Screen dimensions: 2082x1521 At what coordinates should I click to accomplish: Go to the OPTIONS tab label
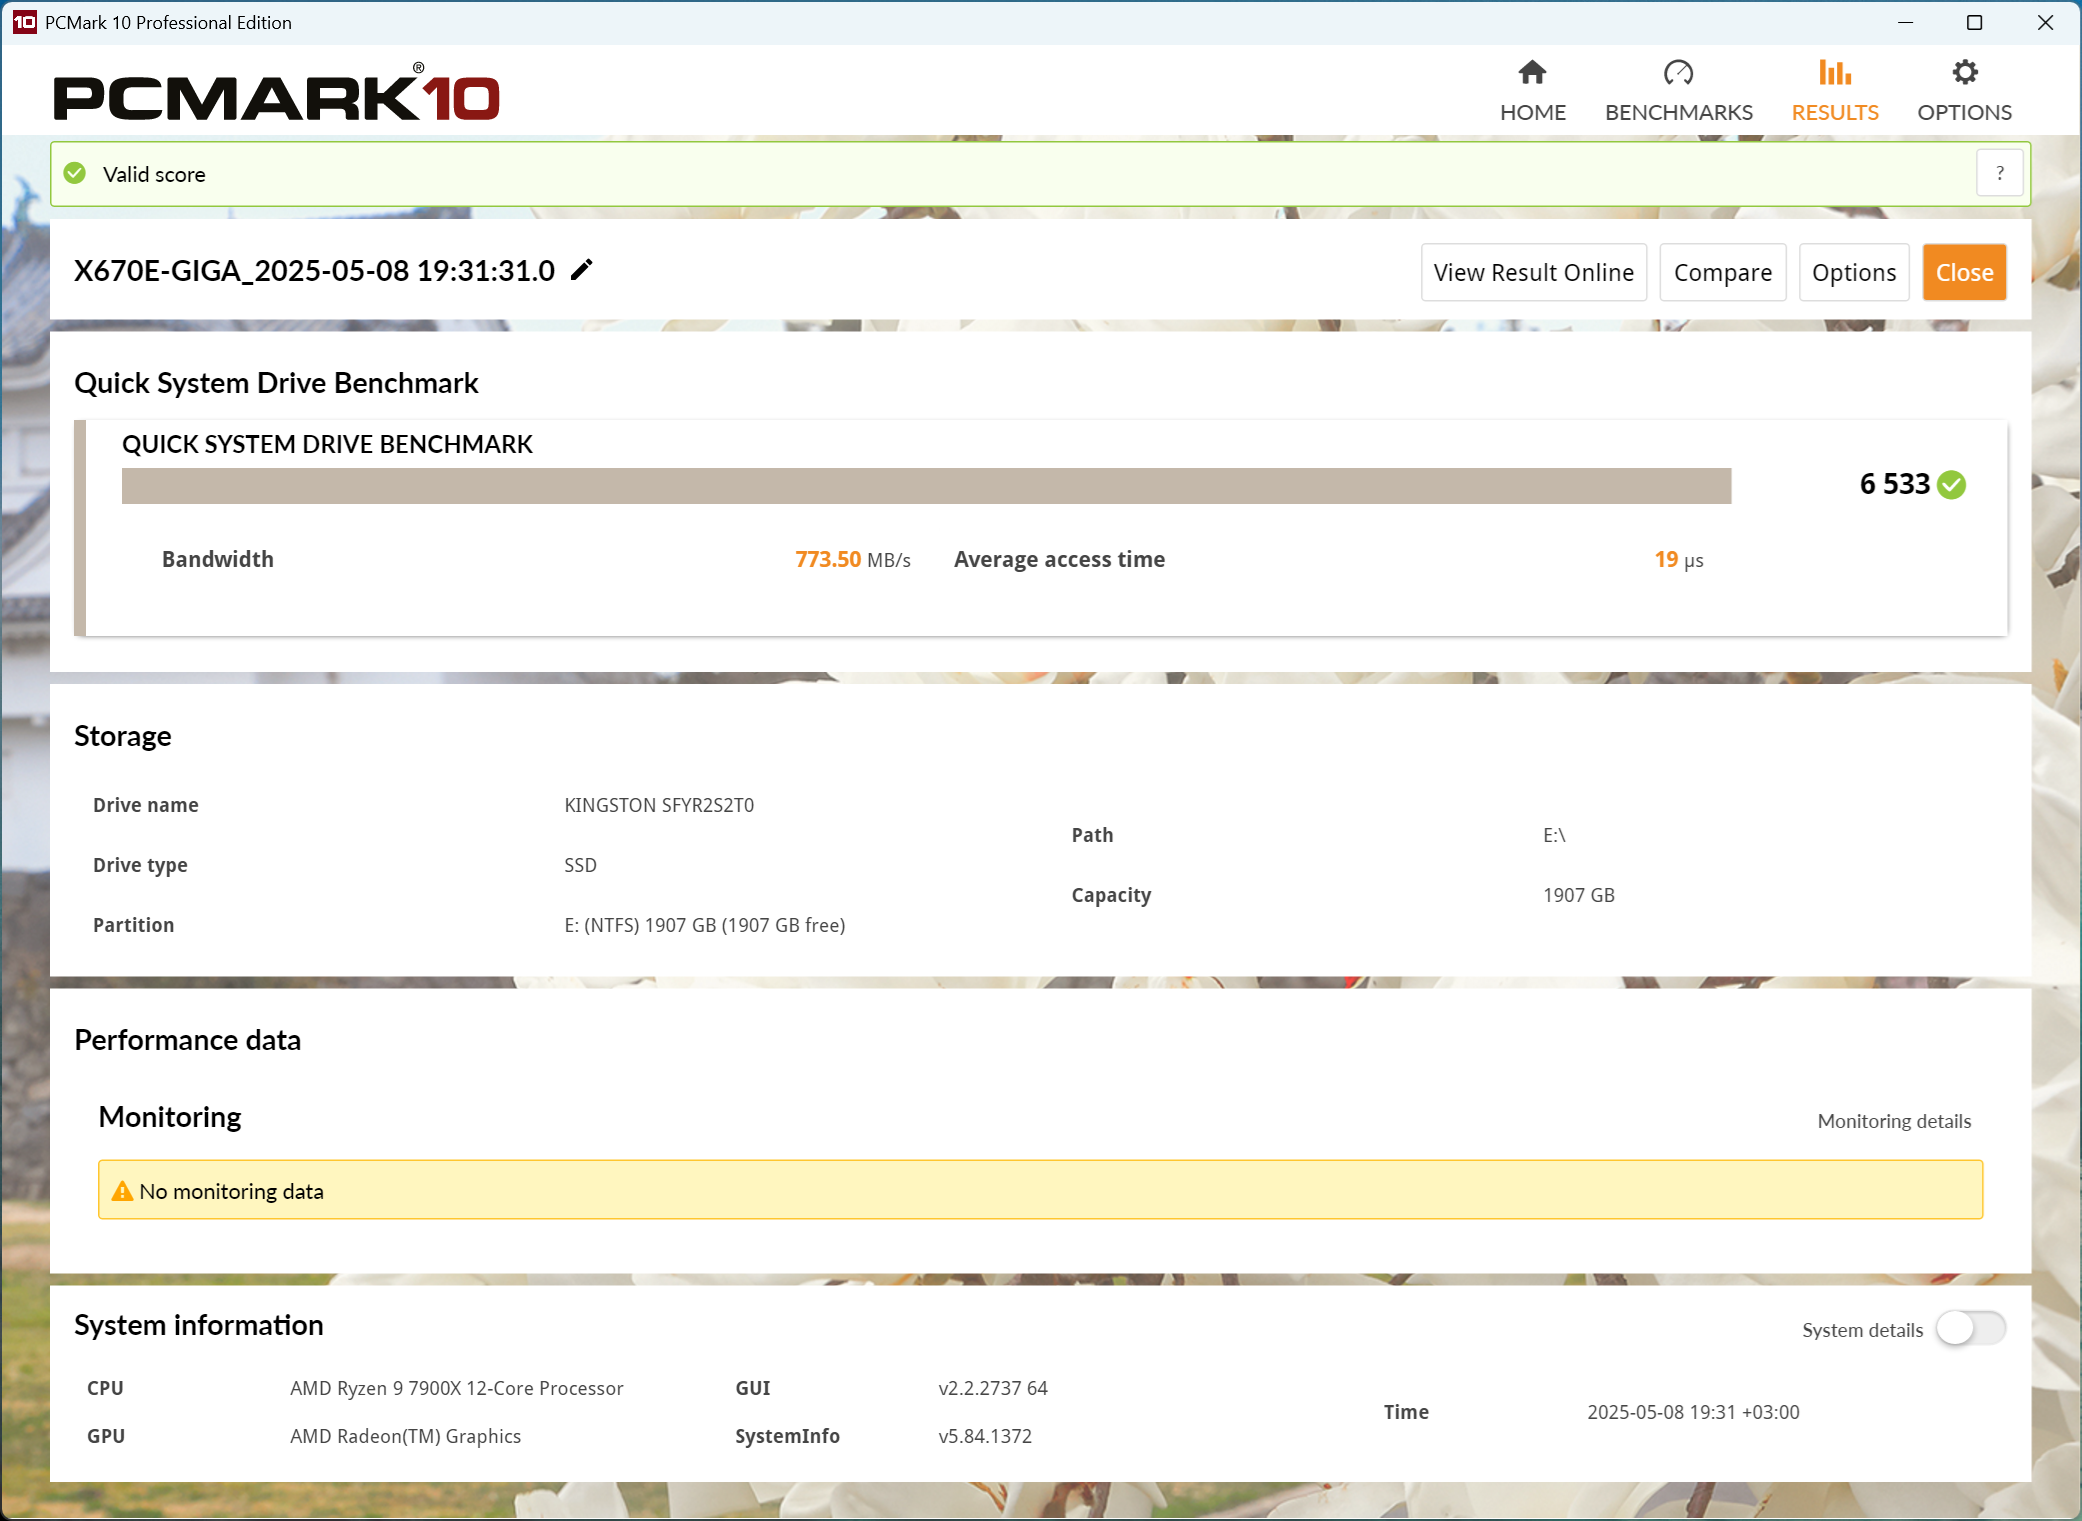pos(1964,112)
